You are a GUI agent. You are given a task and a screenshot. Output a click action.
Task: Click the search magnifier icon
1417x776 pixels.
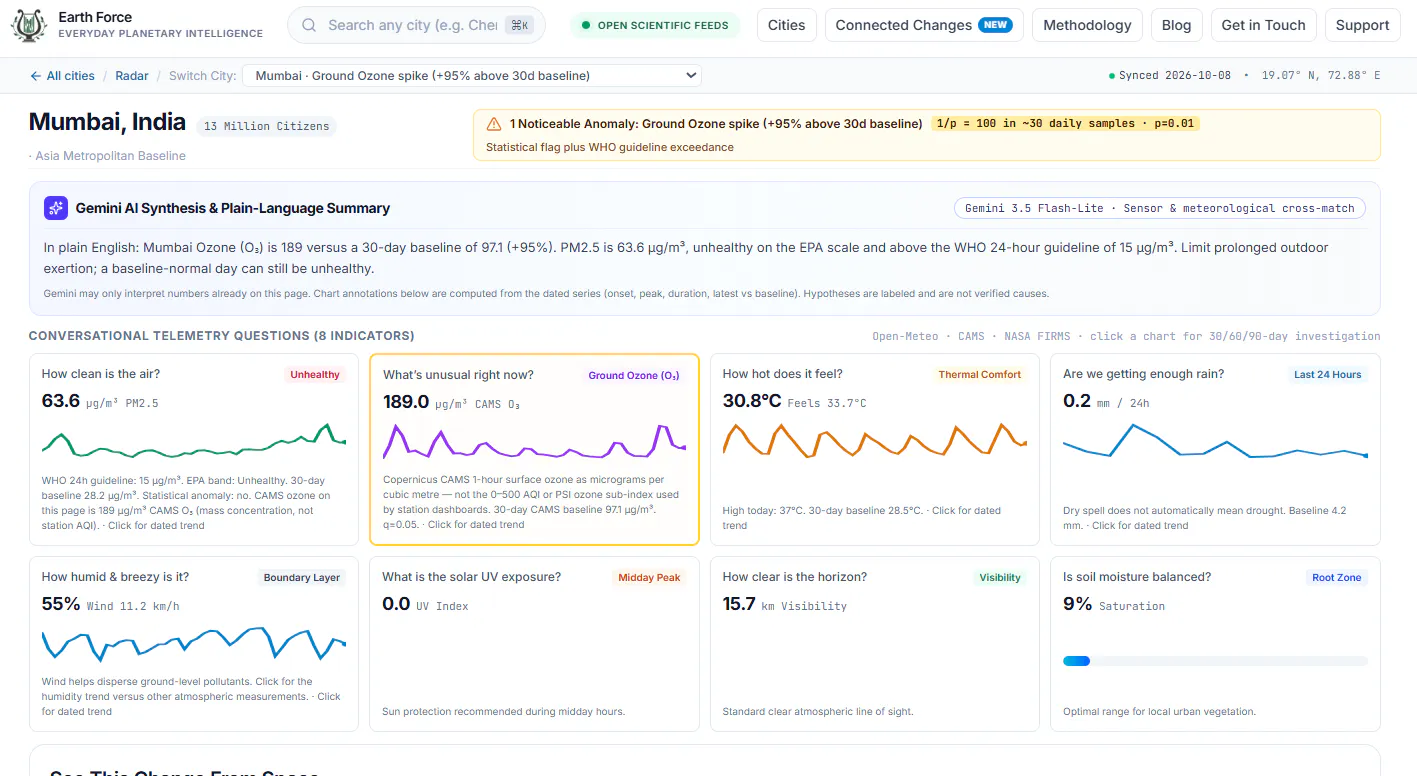coord(309,25)
